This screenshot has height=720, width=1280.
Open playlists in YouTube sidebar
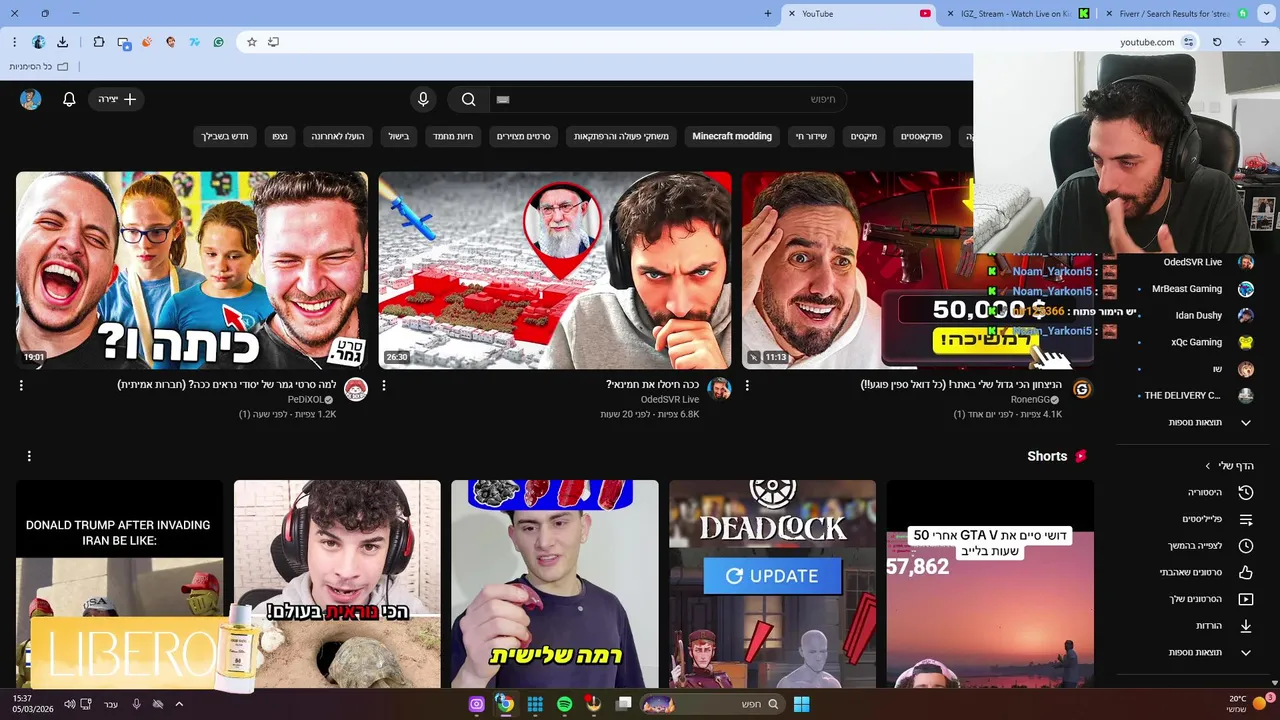(x=1218, y=519)
